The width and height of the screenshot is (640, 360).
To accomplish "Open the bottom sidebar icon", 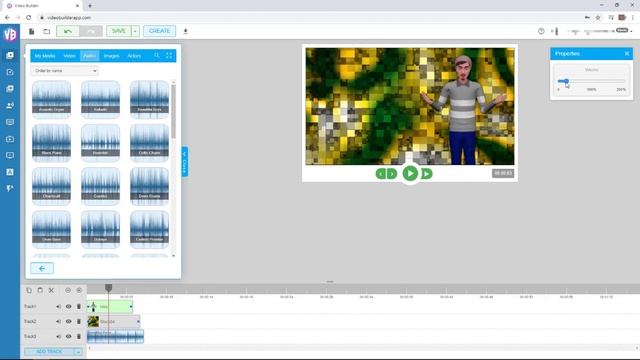I will [10, 188].
